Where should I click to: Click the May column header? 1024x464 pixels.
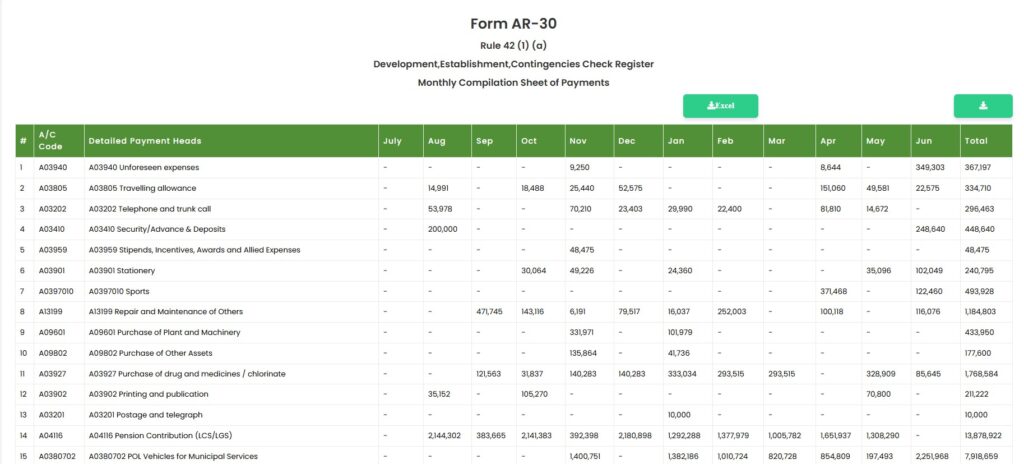tap(886, 141)
